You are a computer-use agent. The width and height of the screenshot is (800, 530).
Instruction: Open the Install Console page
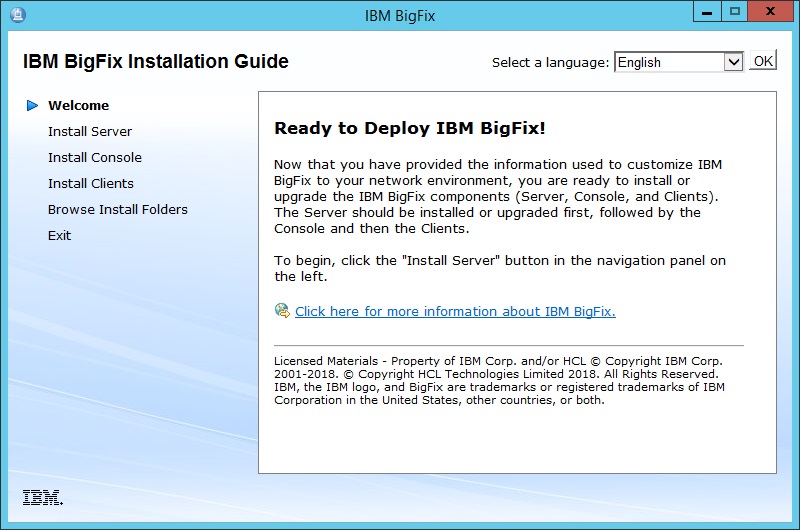(95, 157)
